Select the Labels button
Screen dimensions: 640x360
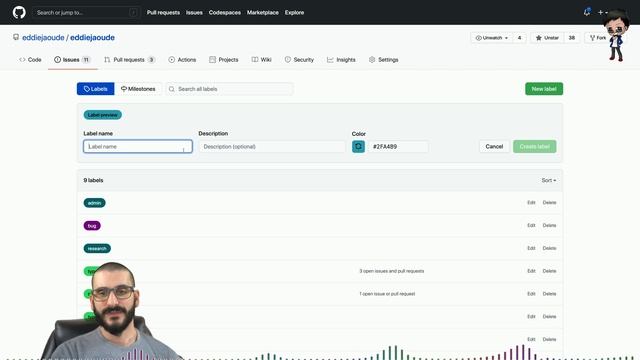96,89
